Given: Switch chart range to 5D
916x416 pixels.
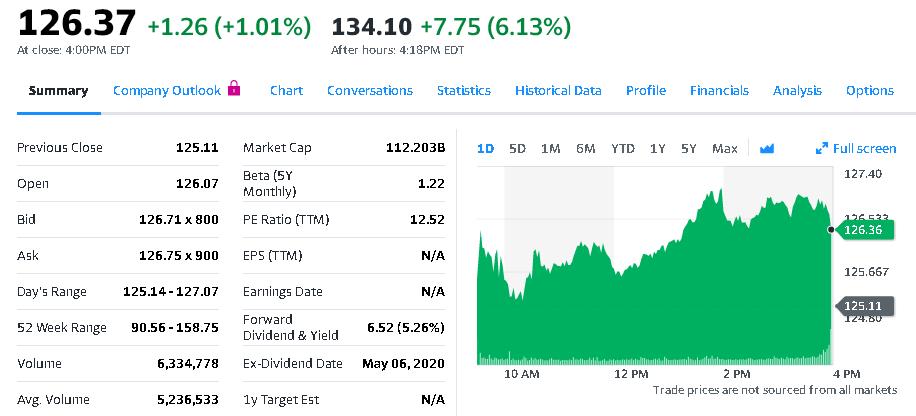Looking at the screenshot, I should pos(517,149).
